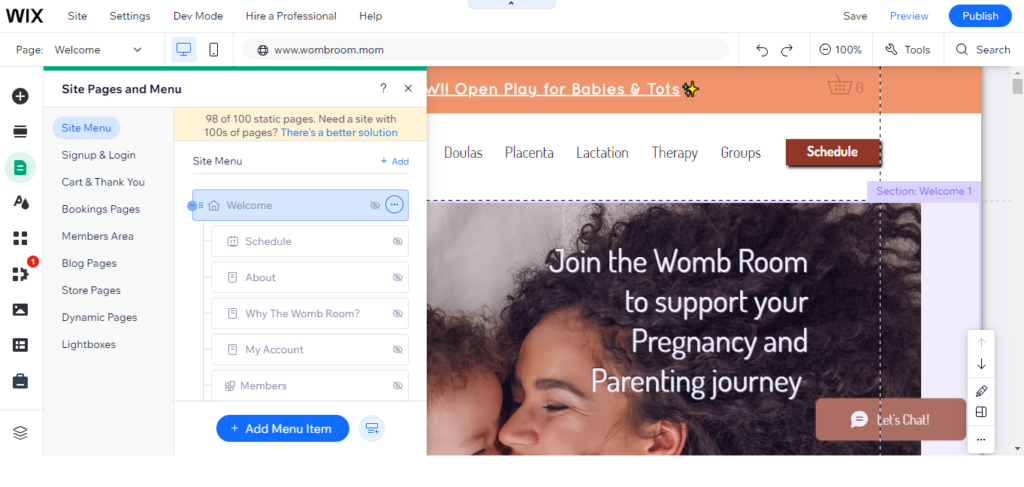The height and width of the screenshot is (487, 1024).
Task: Move section down arrow
Action: pyautogui.click(x=981, y=364)
